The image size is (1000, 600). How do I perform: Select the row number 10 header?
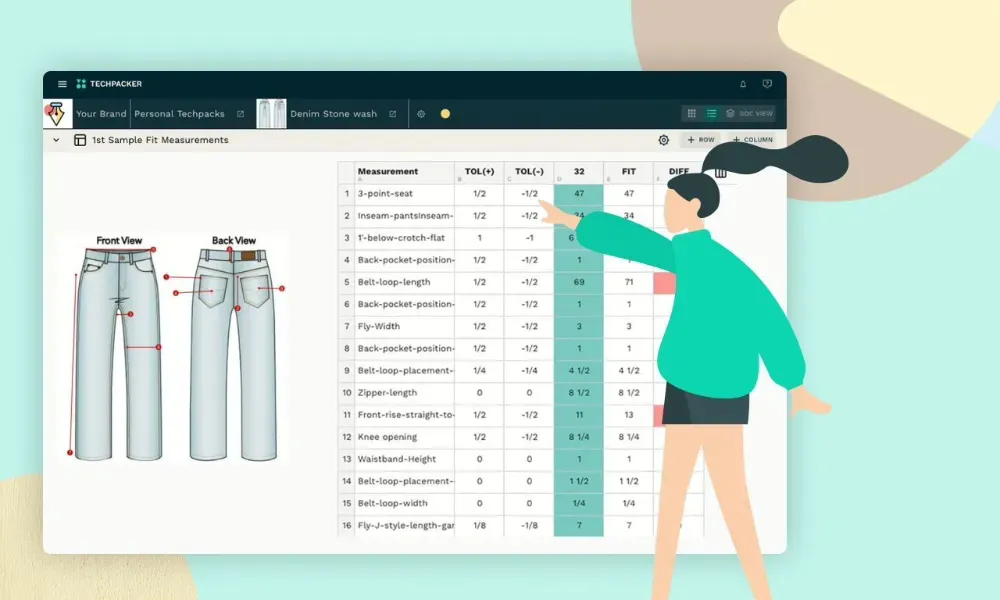[x=346, y=393]
